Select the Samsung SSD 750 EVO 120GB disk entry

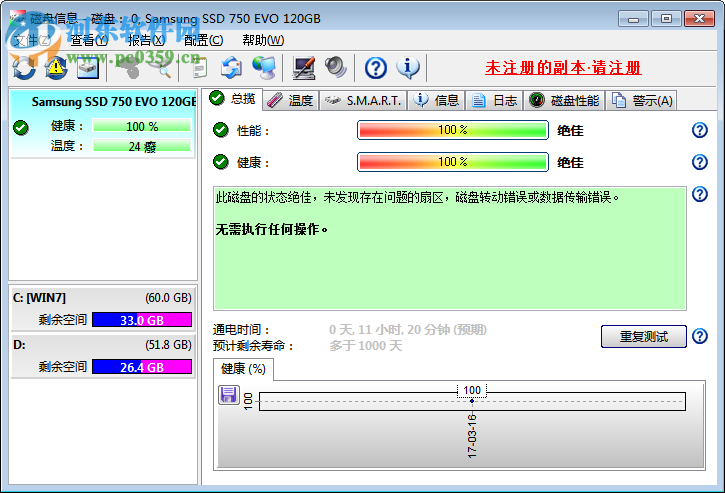[x=103, y=124]
